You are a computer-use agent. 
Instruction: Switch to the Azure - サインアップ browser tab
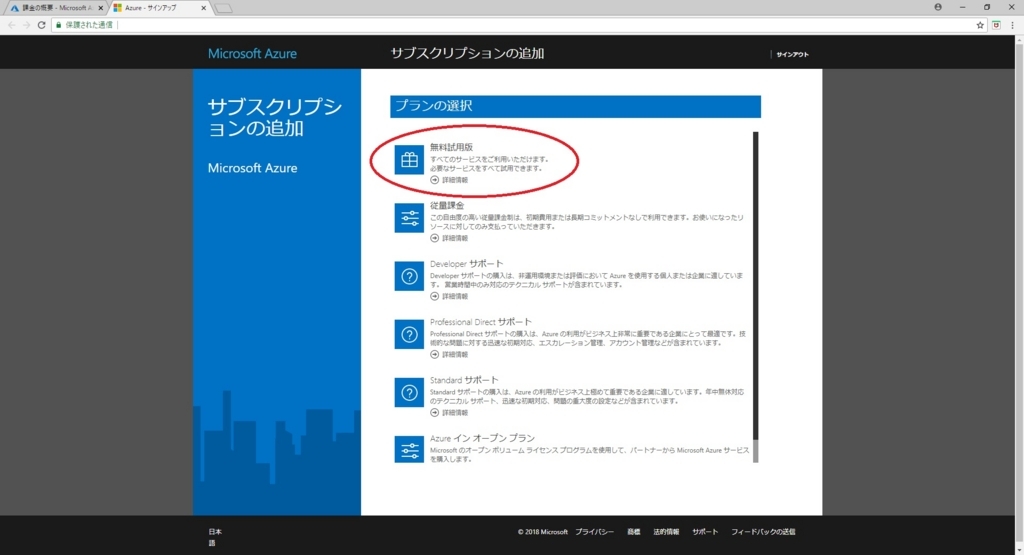[x=157, y=8]
